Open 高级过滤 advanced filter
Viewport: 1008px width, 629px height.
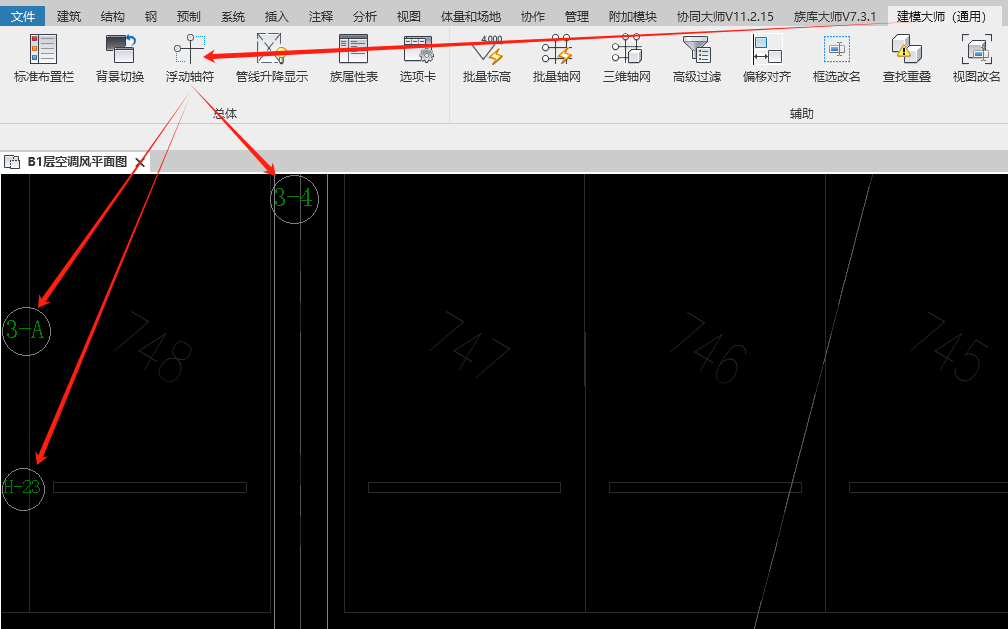pos(697,59)
